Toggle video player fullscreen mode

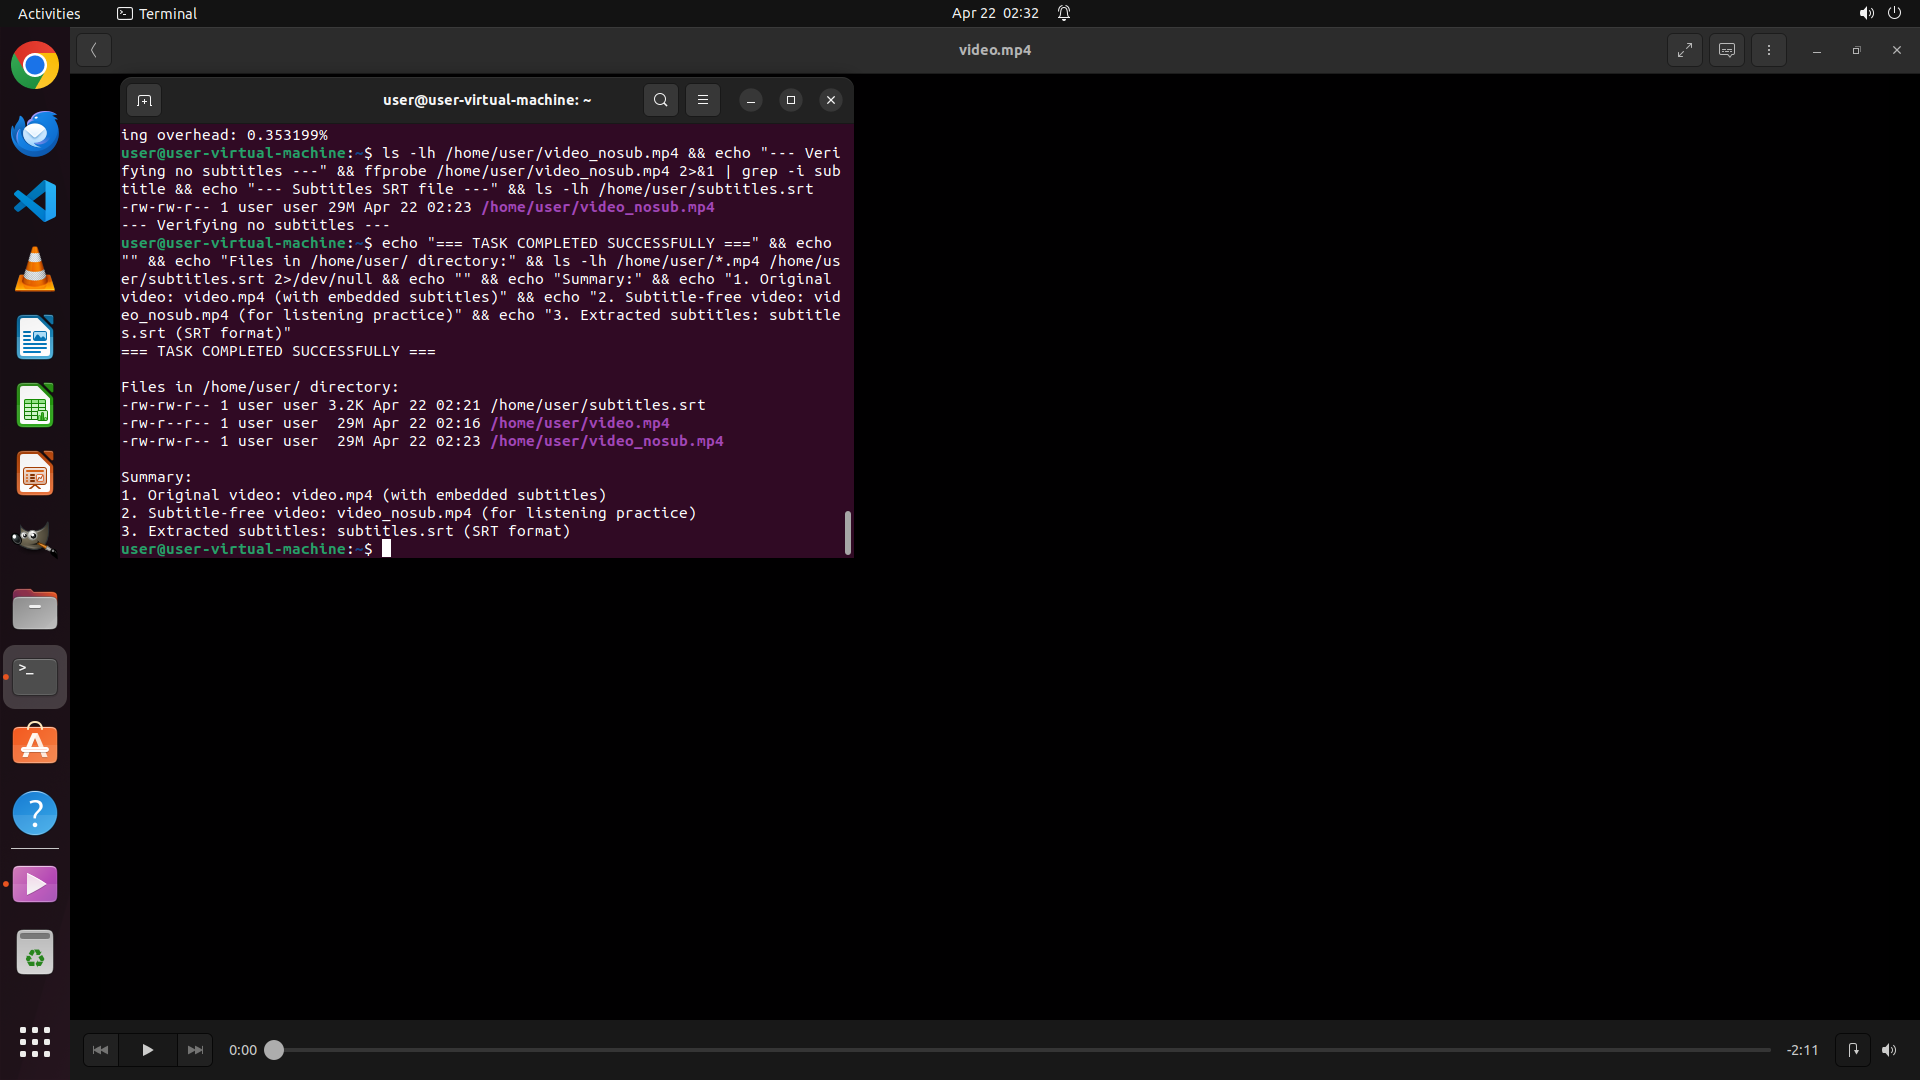pyautogui.click(x=1685, y=50)
